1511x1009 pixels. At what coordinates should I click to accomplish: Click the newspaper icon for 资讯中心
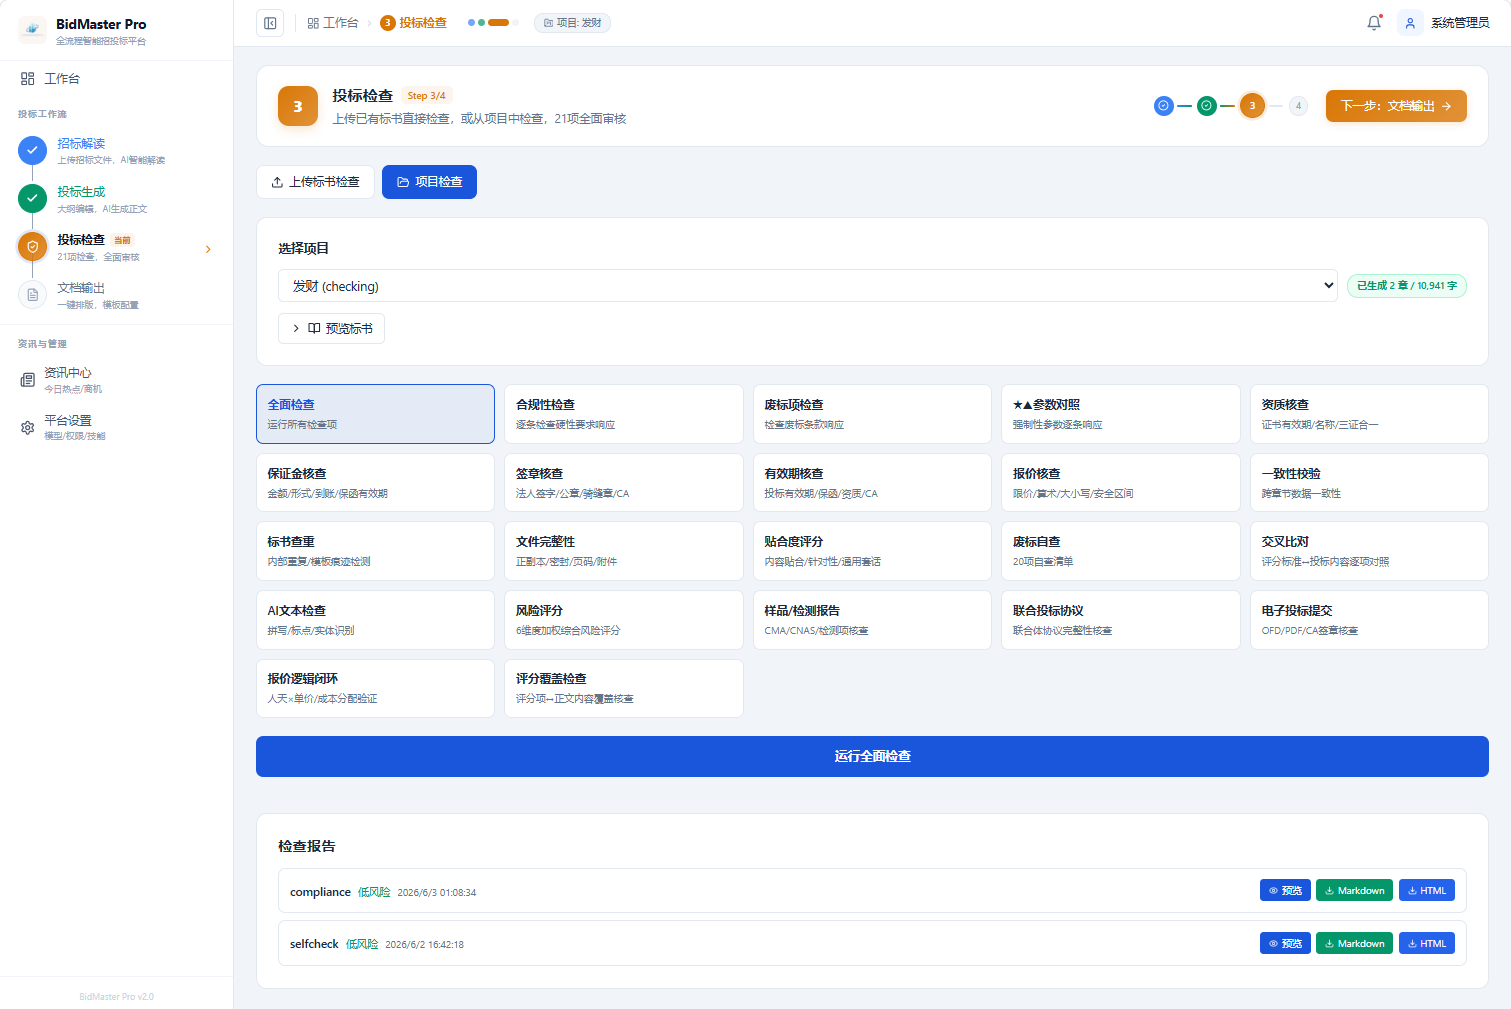[28, 380]
